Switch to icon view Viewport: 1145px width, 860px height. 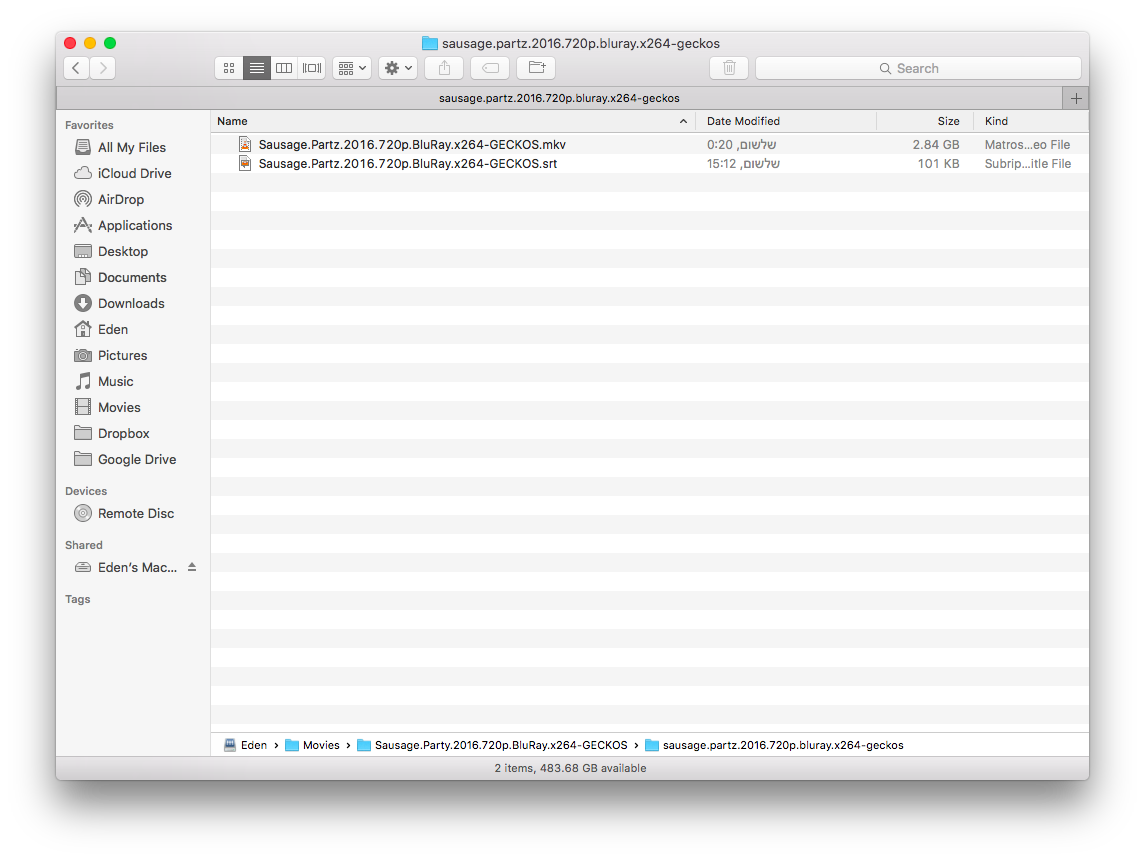point(229,68)
